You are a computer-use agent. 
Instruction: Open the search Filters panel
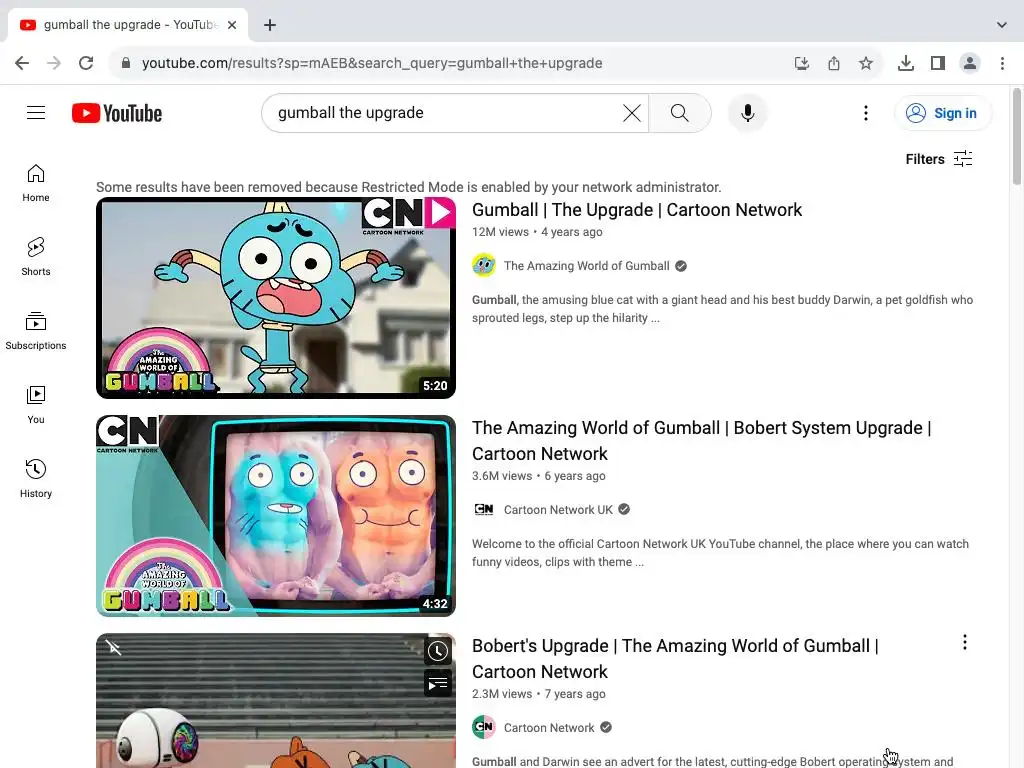939,159
